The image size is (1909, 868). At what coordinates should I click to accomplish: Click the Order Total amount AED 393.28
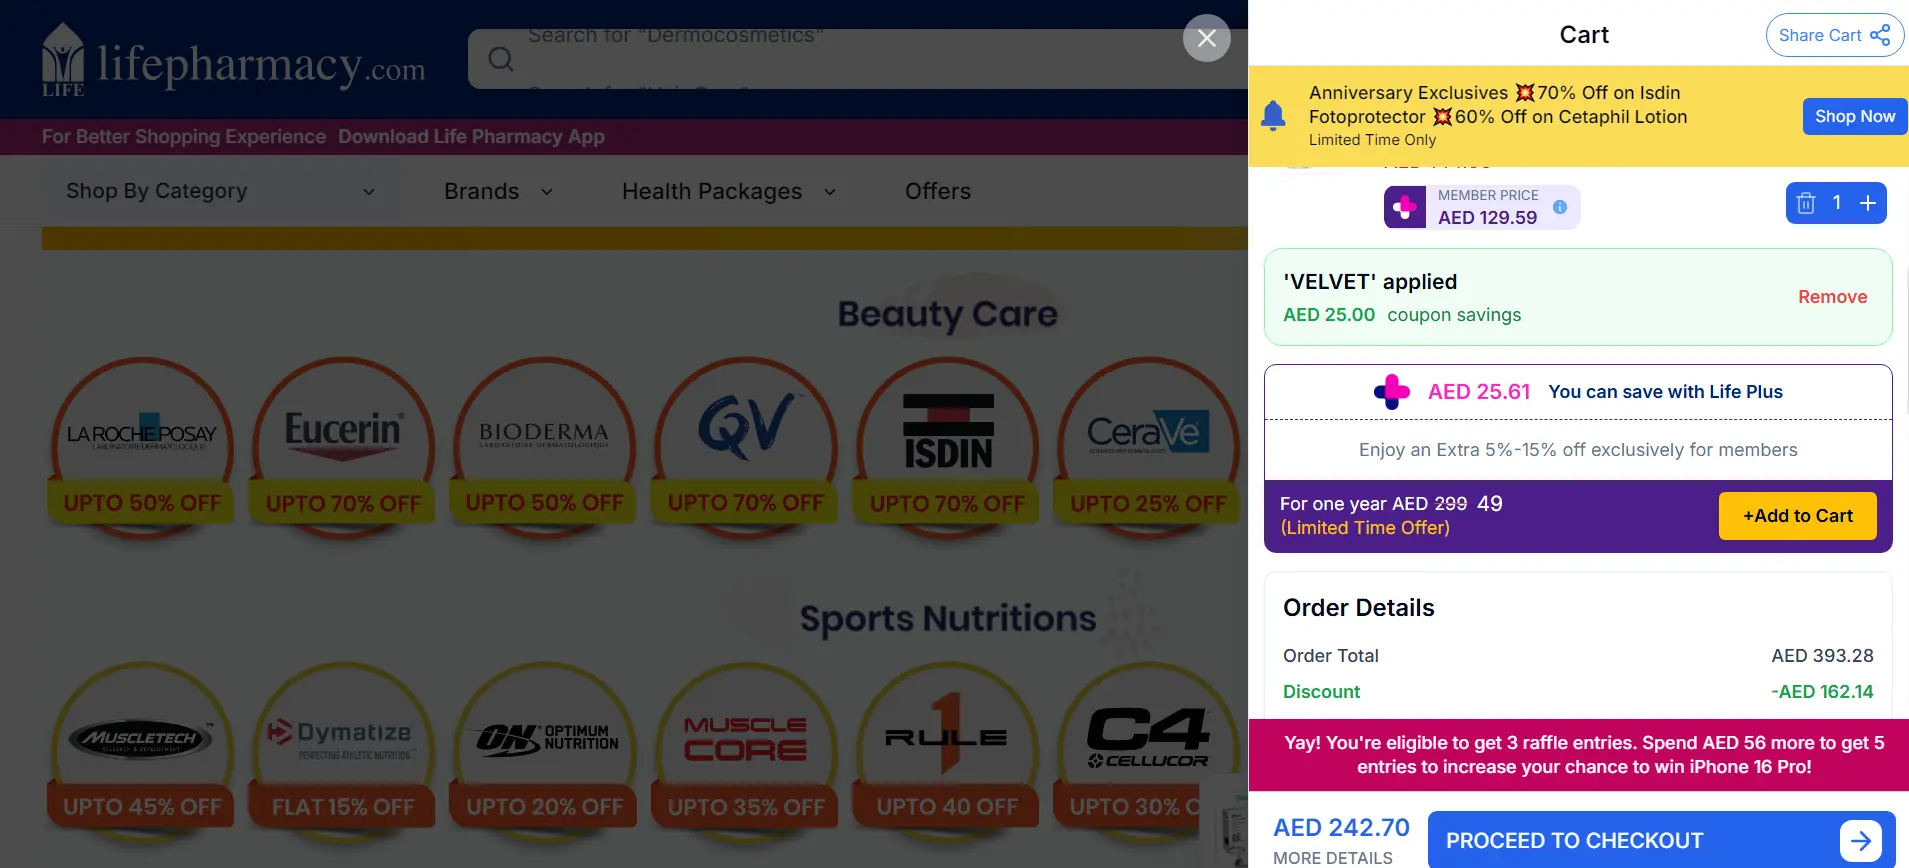click(1822, 656)
